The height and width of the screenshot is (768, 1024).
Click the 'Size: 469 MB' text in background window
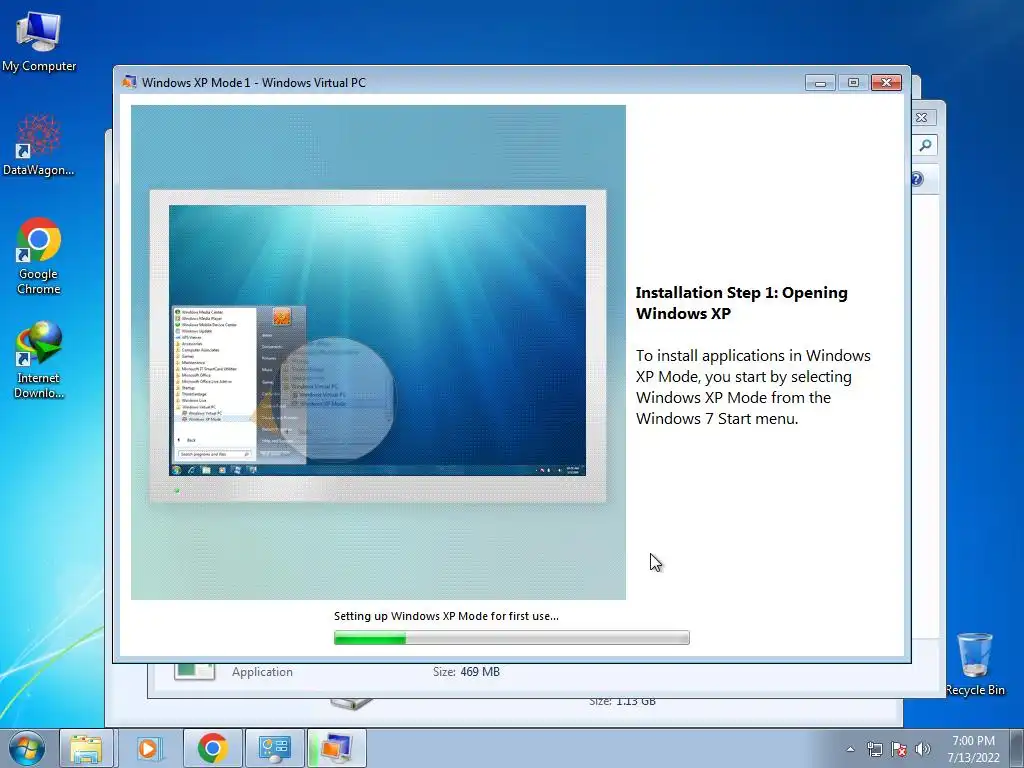tap(466, 672)
